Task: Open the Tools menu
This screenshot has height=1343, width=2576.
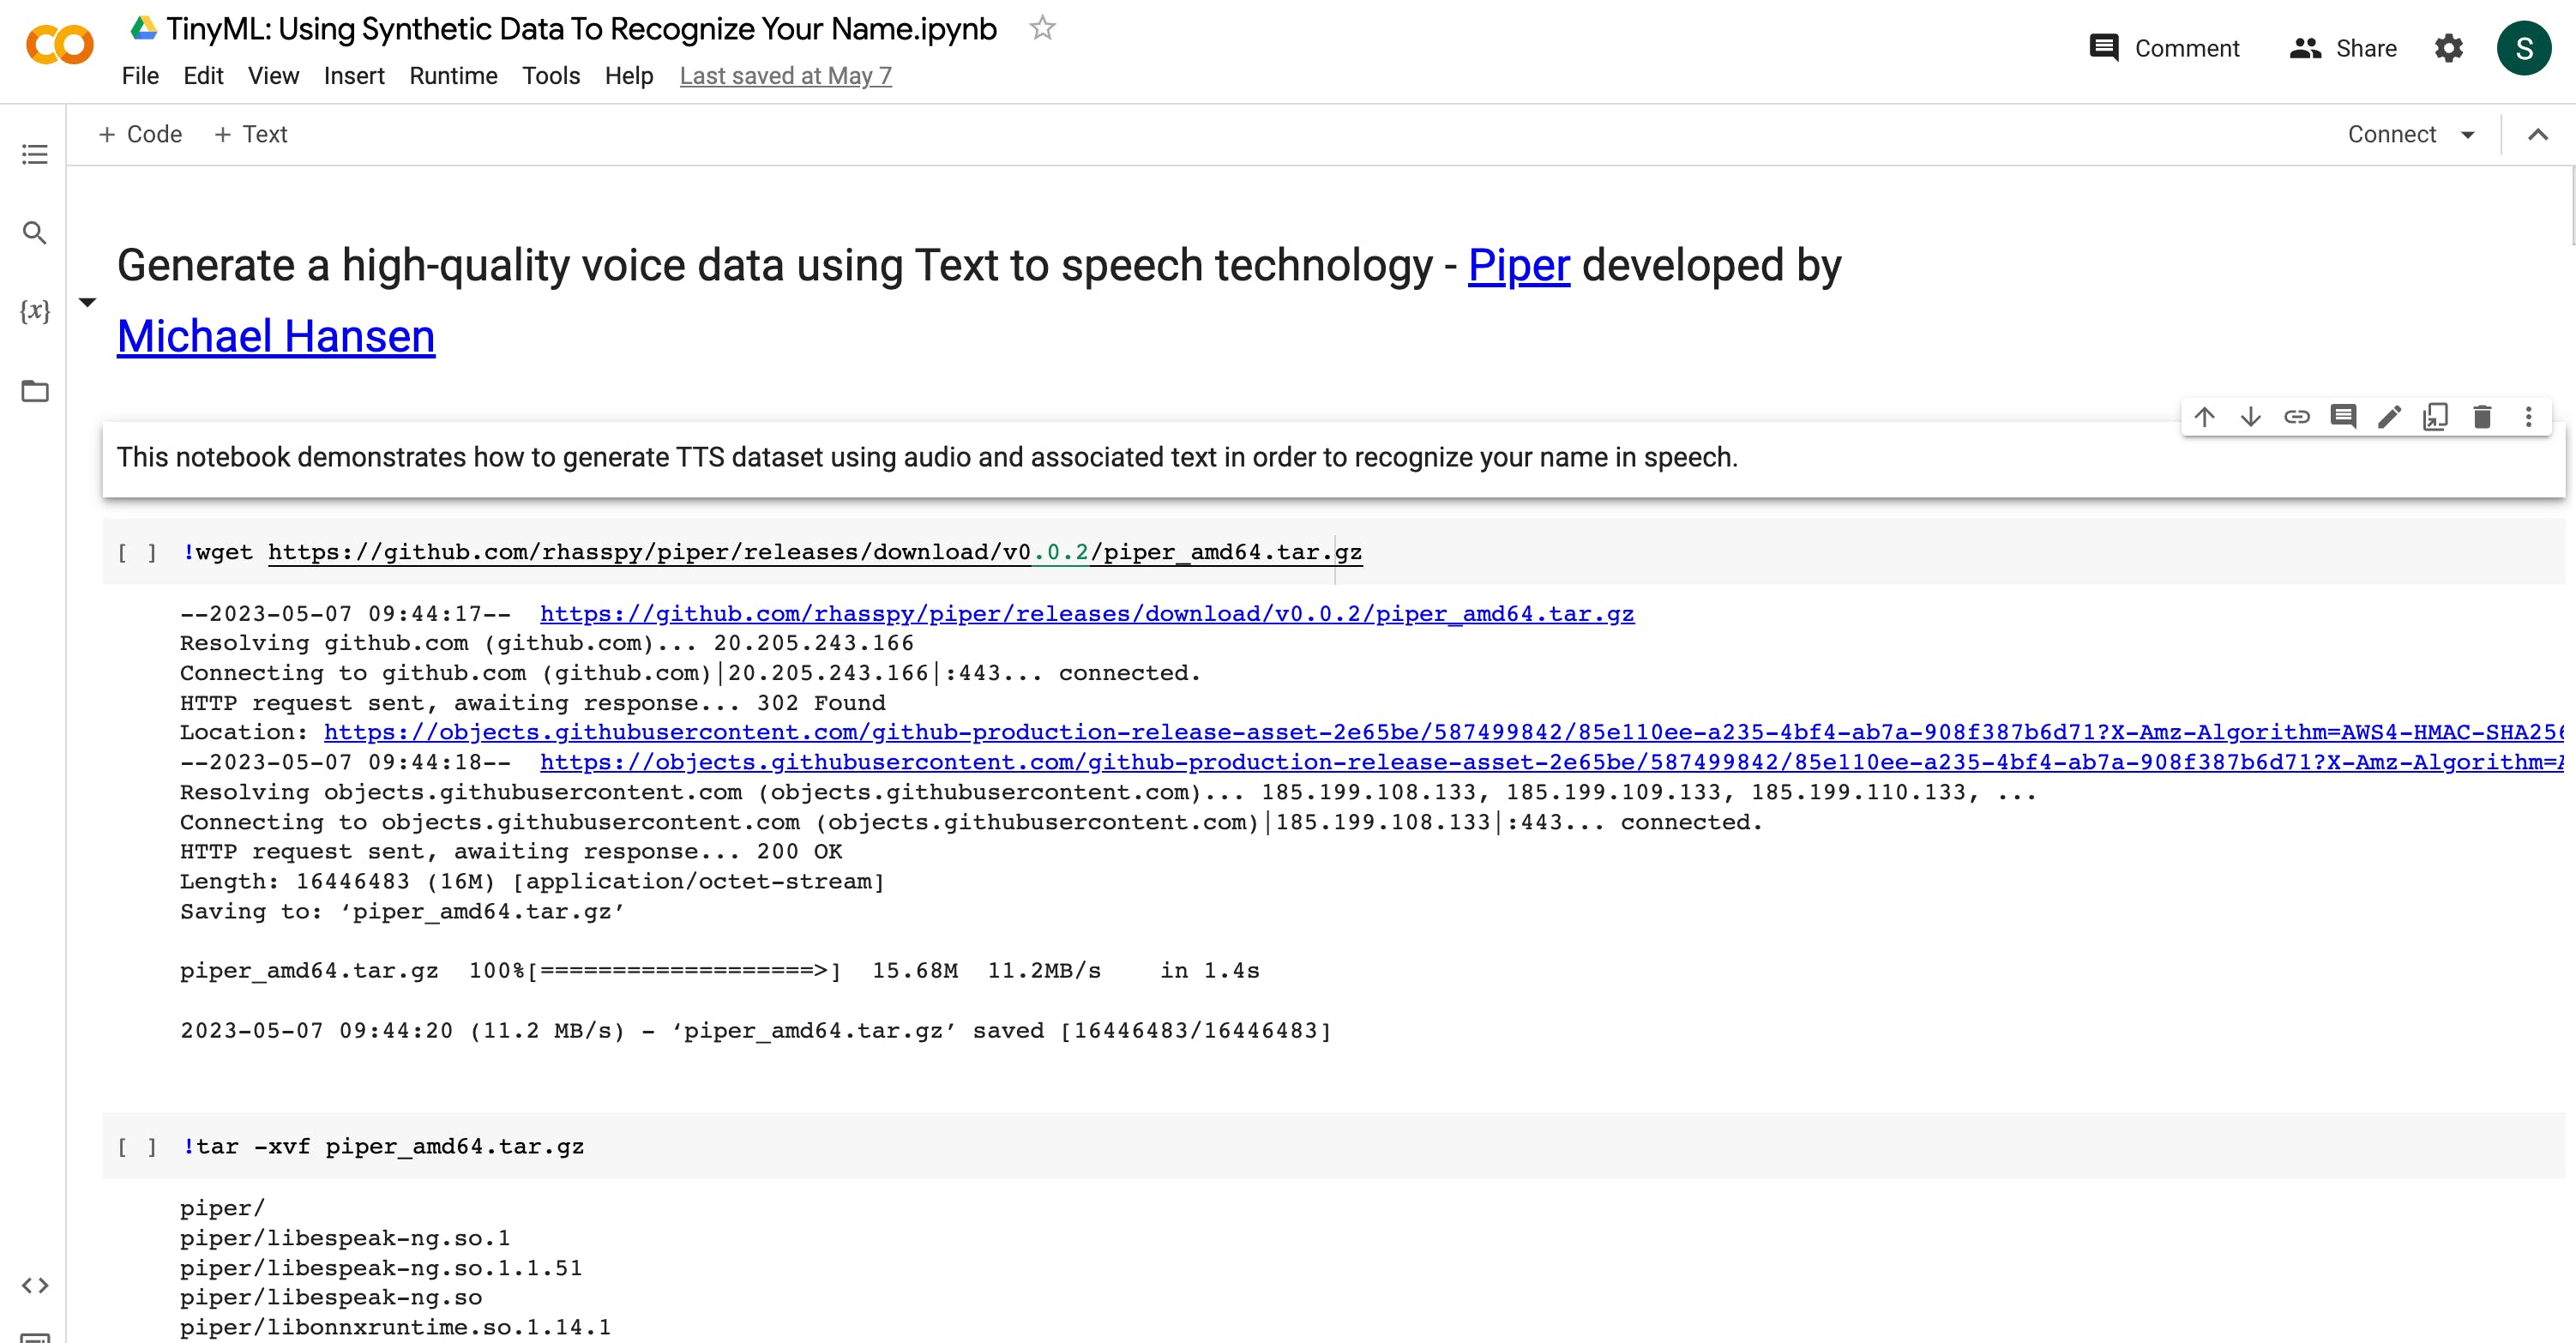Action: 551,76
